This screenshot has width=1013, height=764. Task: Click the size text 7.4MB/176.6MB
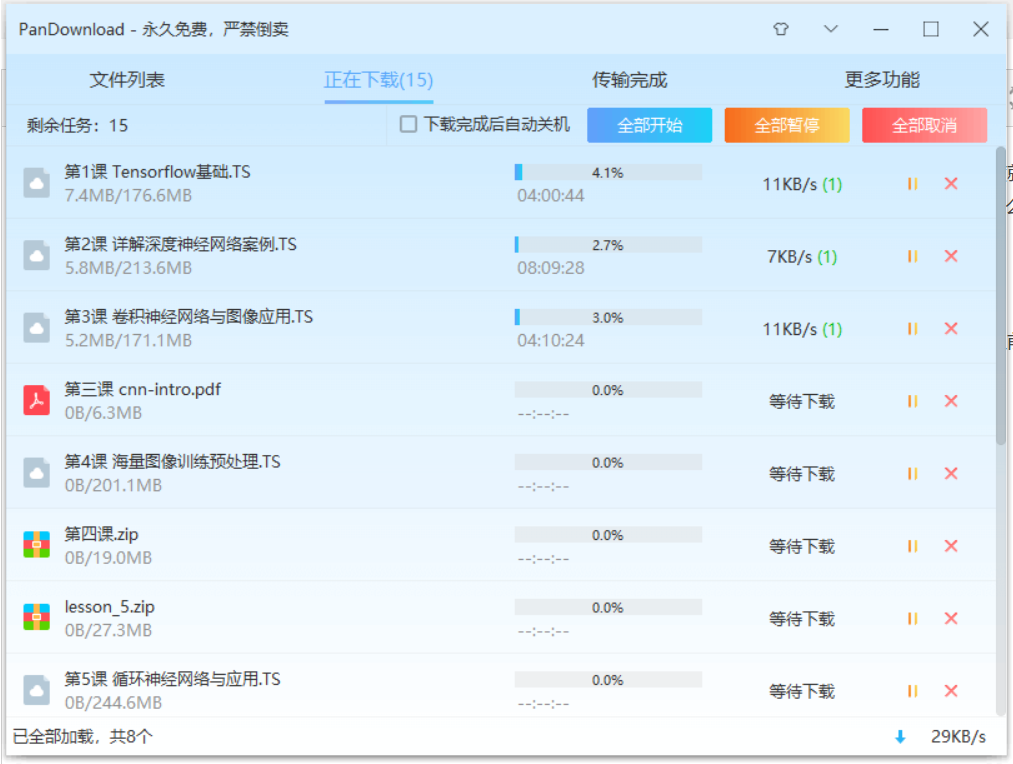[x=128, y=196]
